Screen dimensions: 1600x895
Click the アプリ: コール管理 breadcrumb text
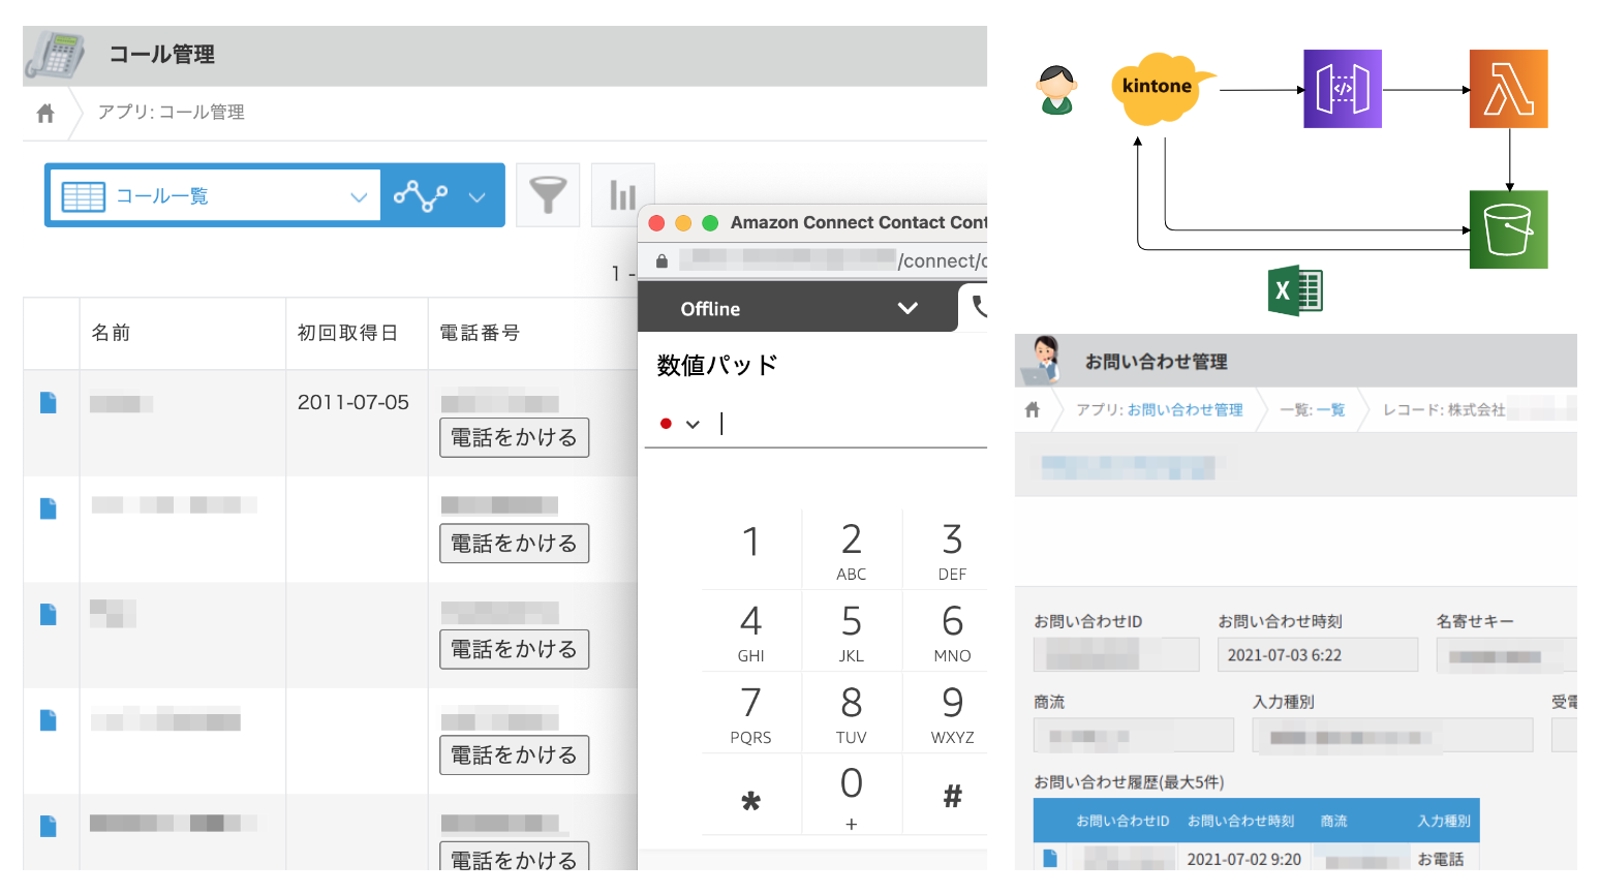tap(171, 112)
